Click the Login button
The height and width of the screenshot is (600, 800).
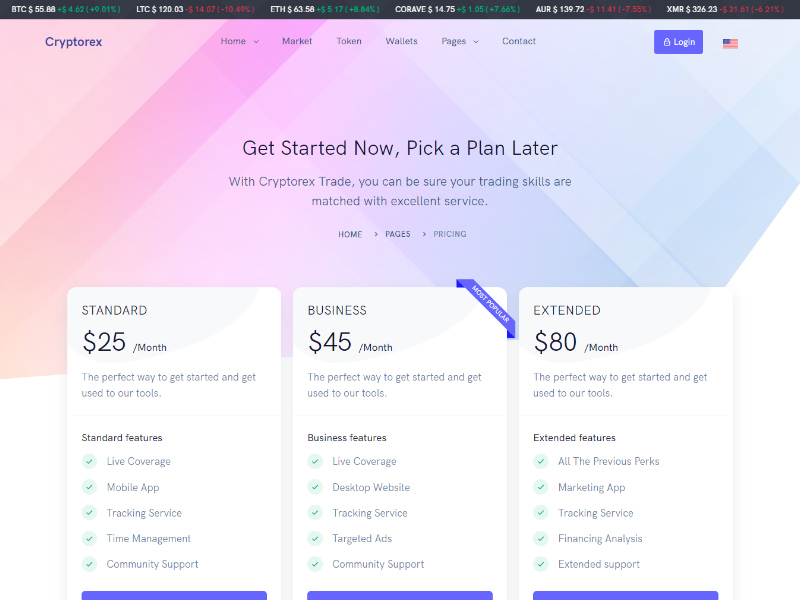coord(679,42)
